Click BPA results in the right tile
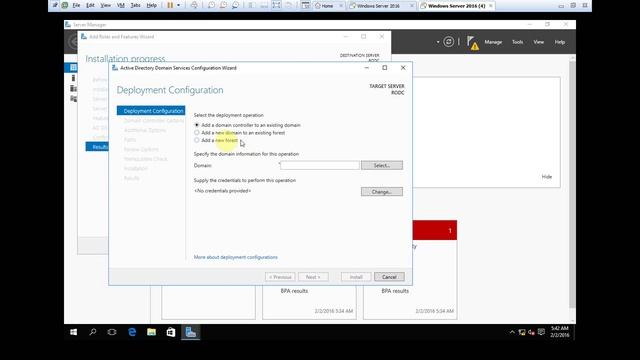The width and height of the screenshot is (640, 360). (x=395, y=291)
